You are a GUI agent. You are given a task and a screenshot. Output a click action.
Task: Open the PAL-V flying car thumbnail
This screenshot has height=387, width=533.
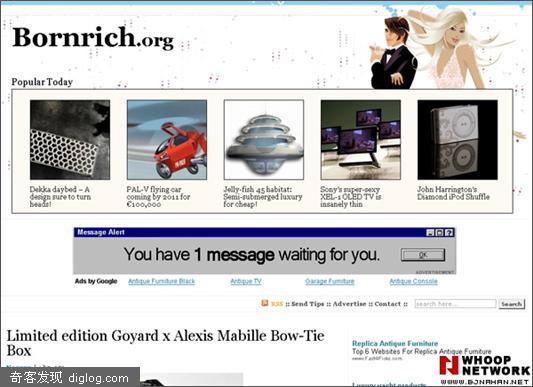click(167, 140)
